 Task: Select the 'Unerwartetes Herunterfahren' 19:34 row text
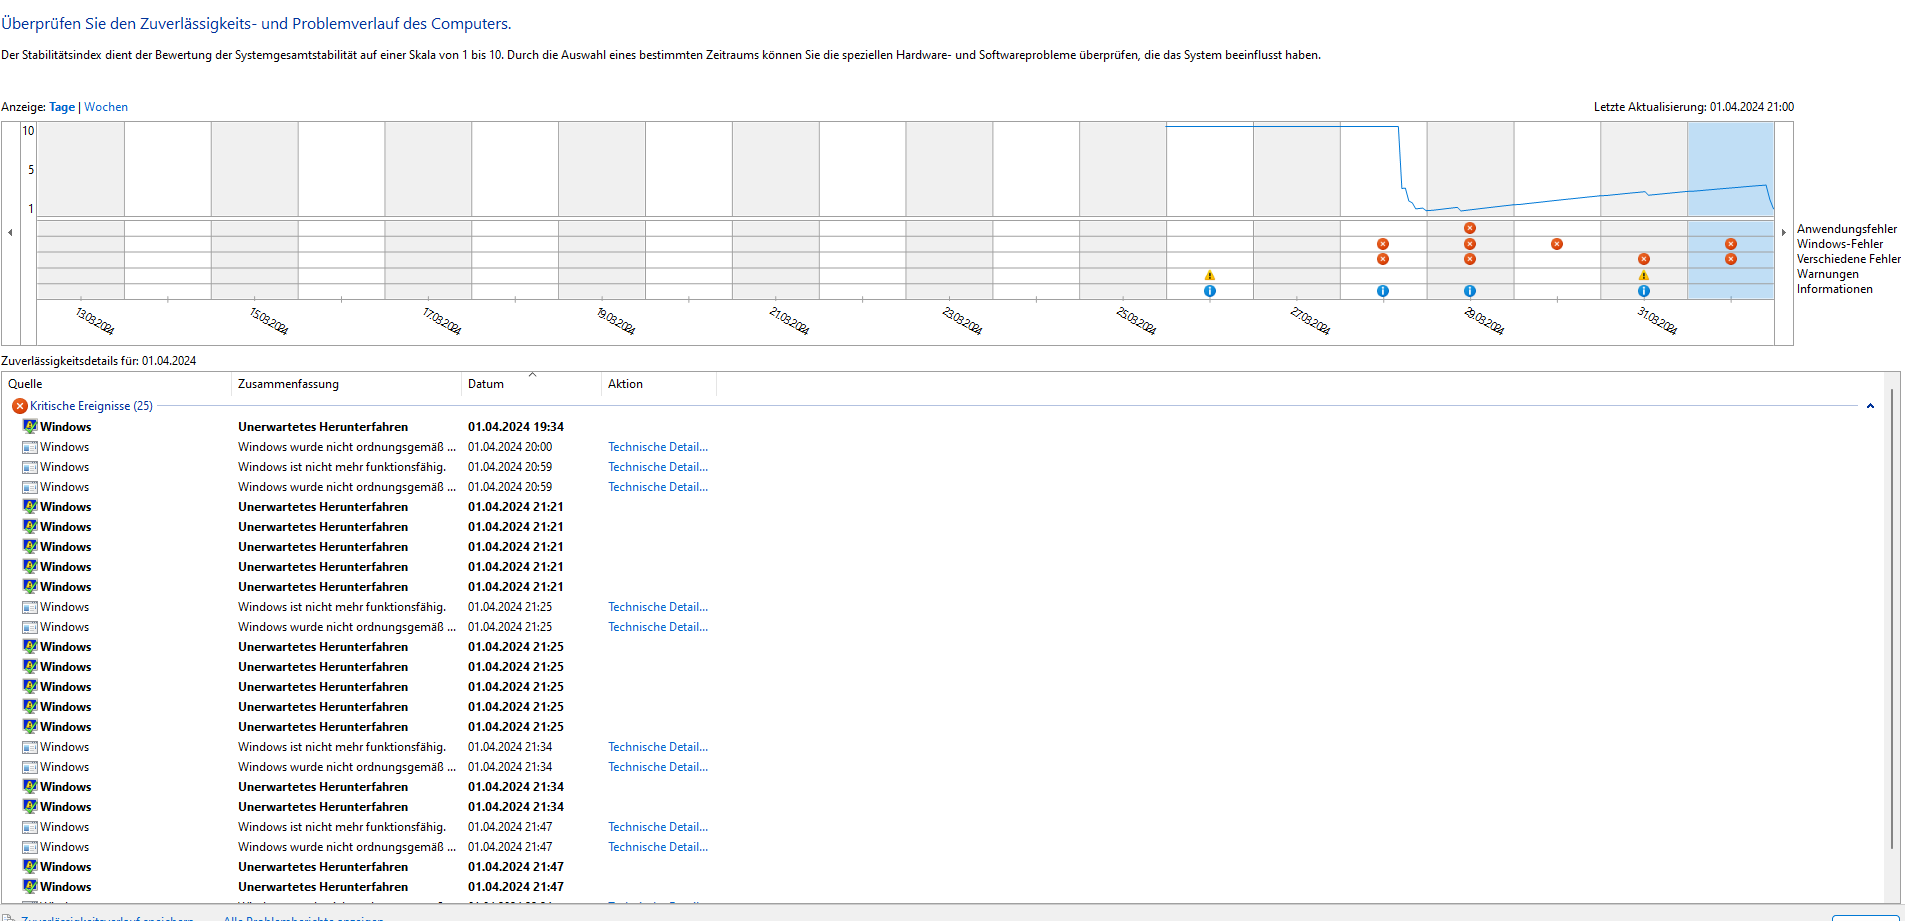pyautogui.click(x=323, y=427)
